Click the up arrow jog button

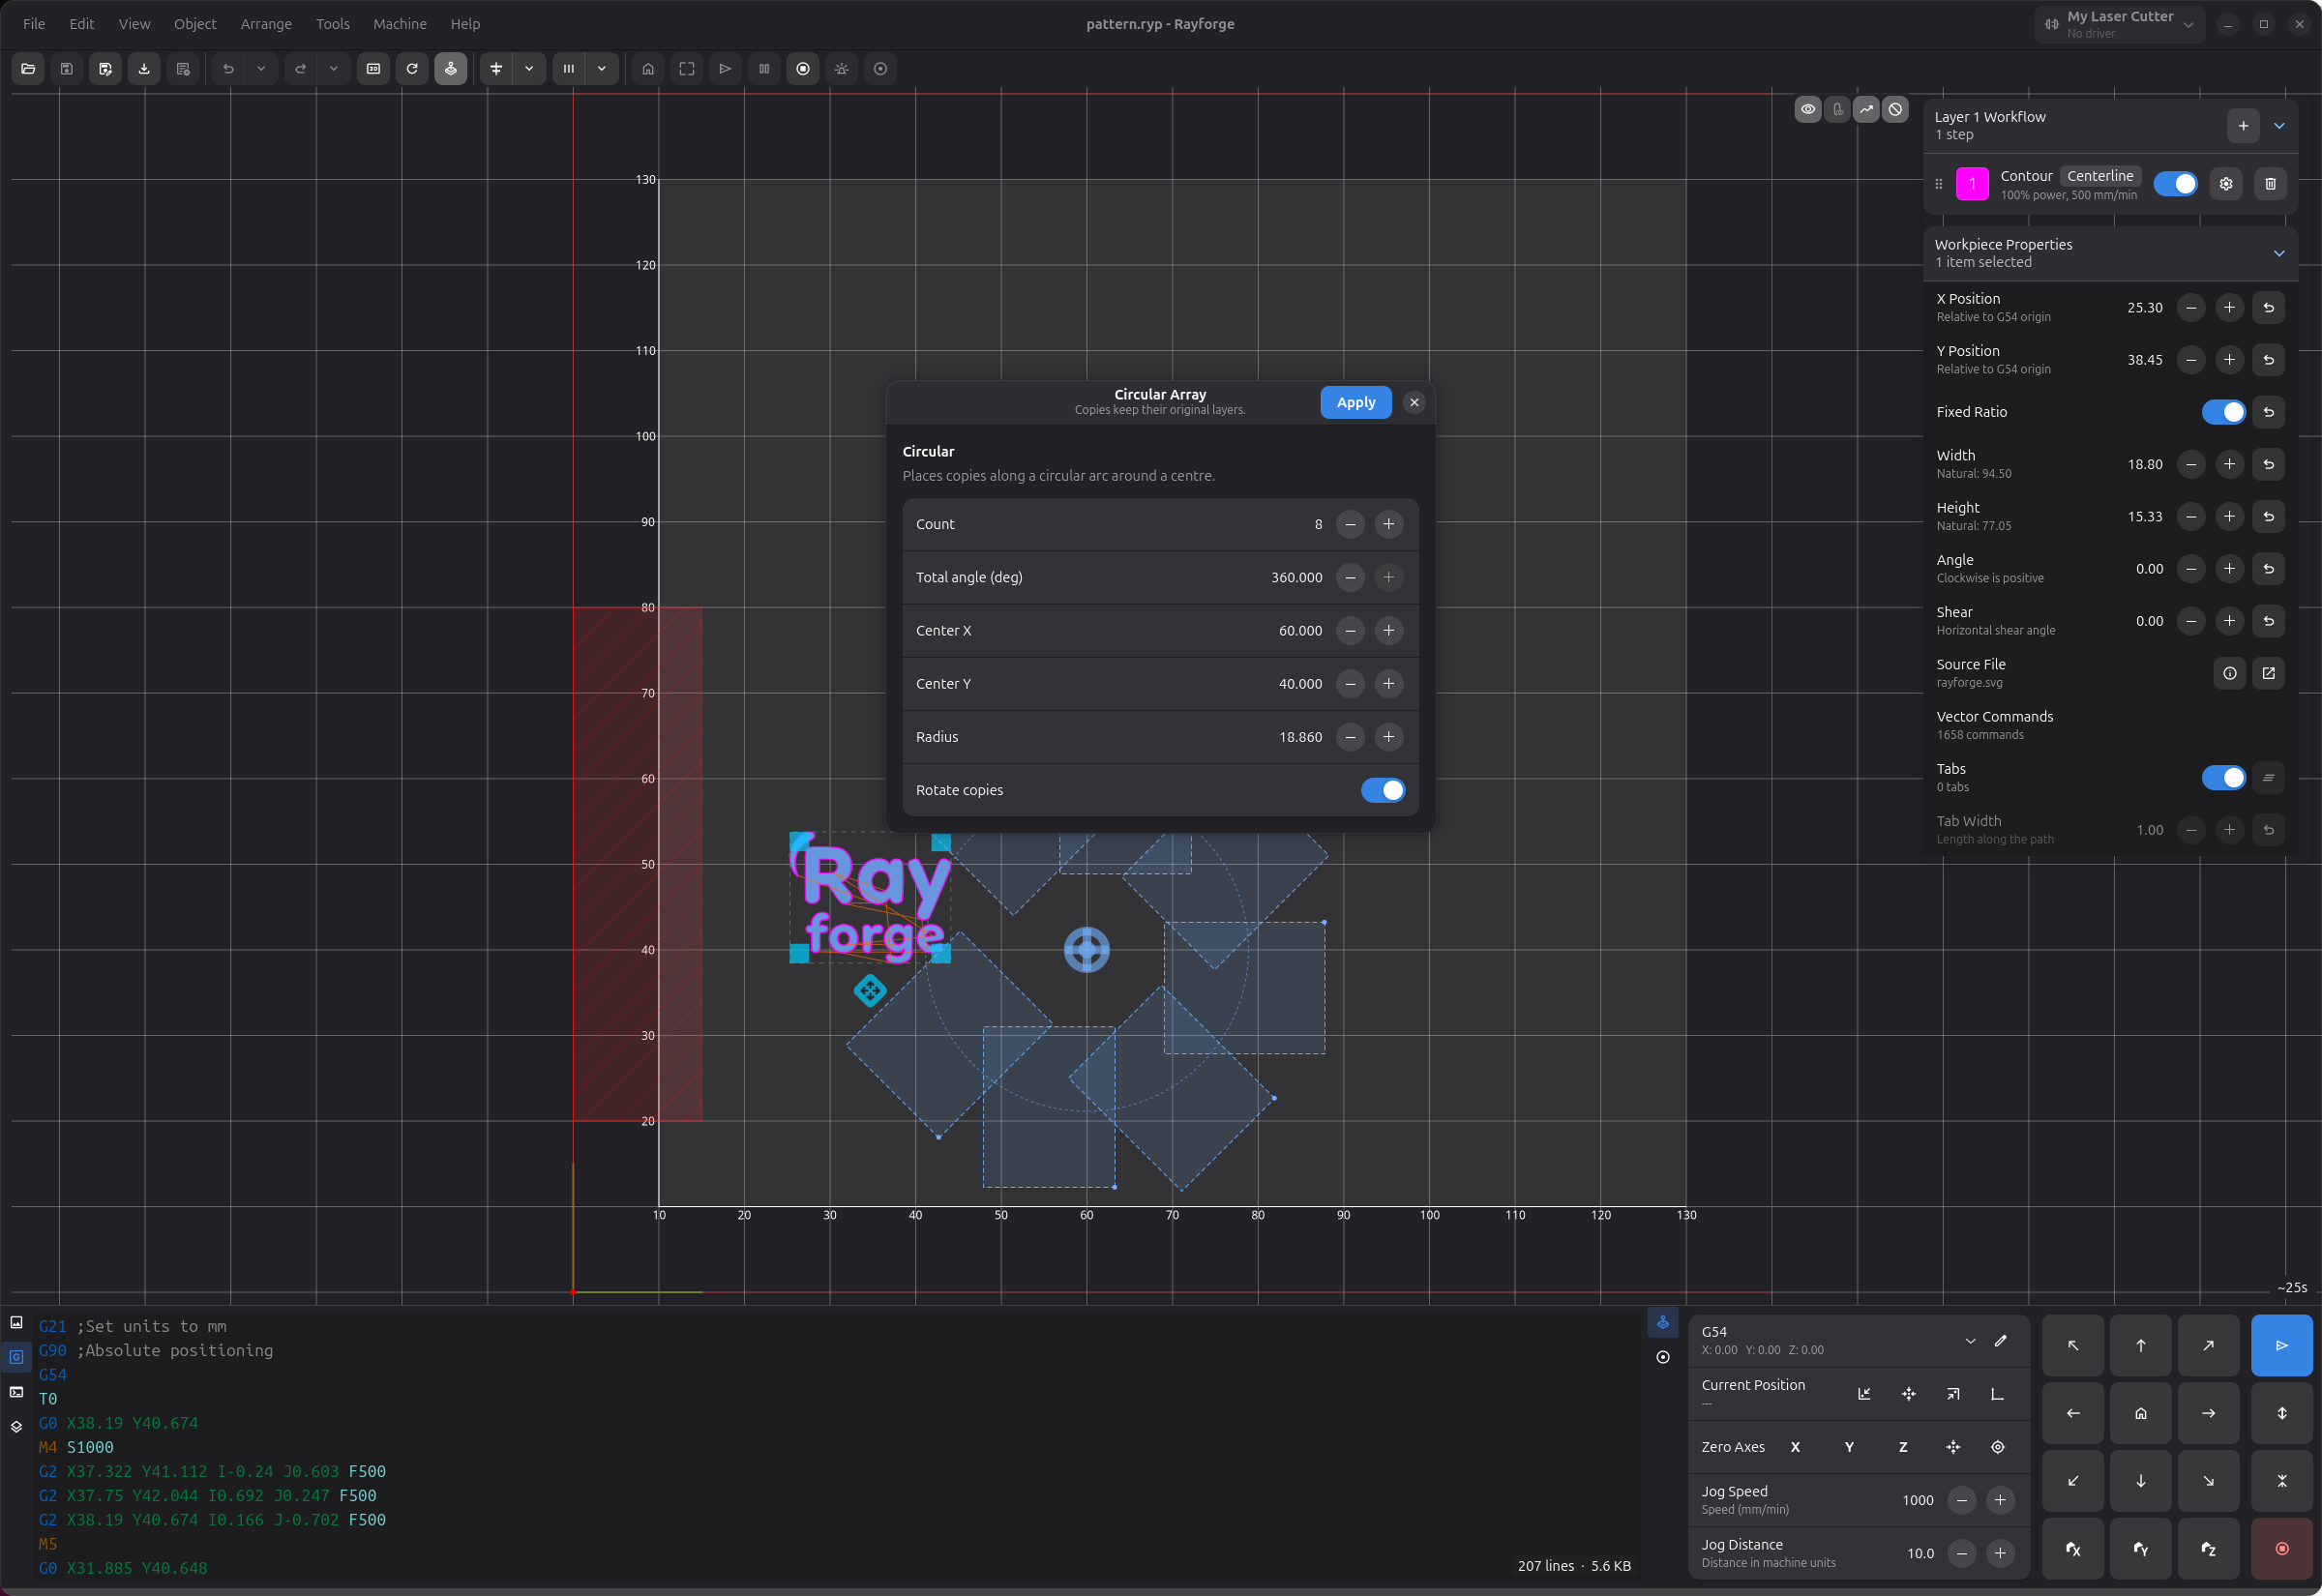2141,1345
